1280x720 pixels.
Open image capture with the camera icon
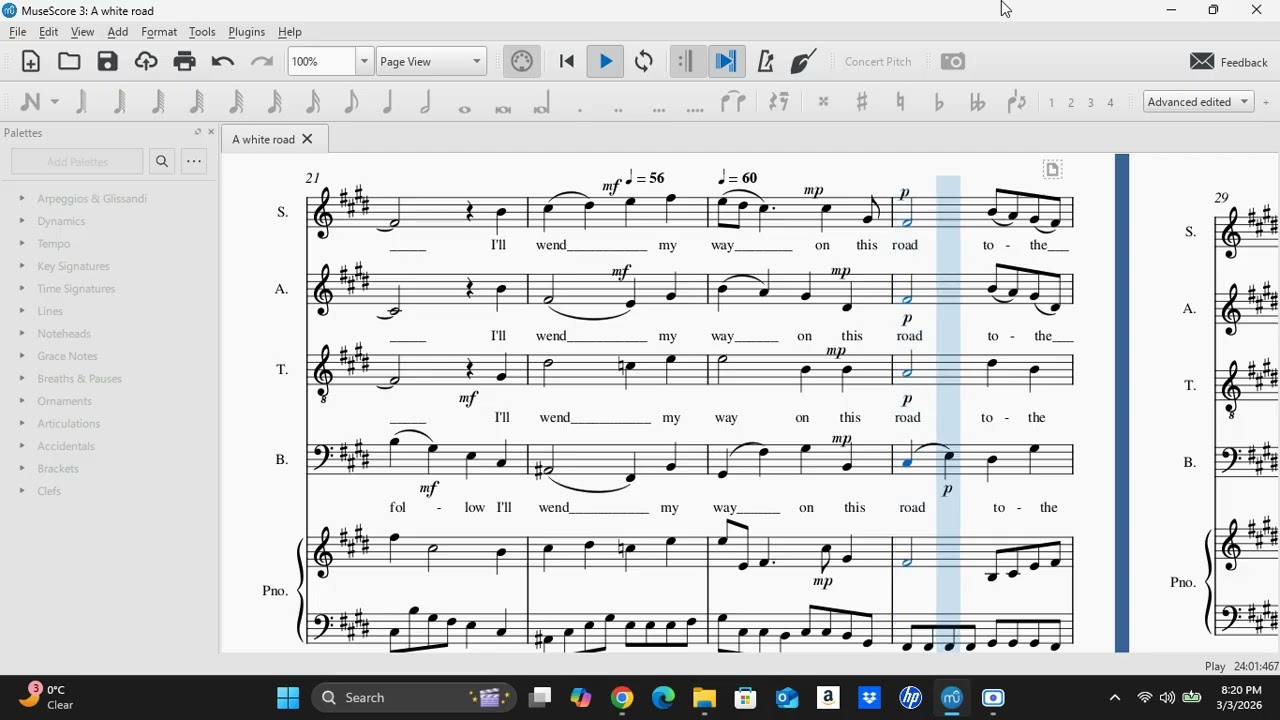click(x=953, y=62)
